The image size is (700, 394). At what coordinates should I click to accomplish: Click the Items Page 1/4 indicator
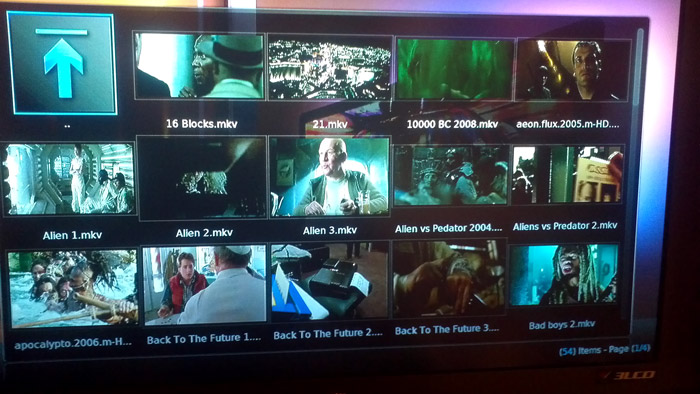coord(604,350)
